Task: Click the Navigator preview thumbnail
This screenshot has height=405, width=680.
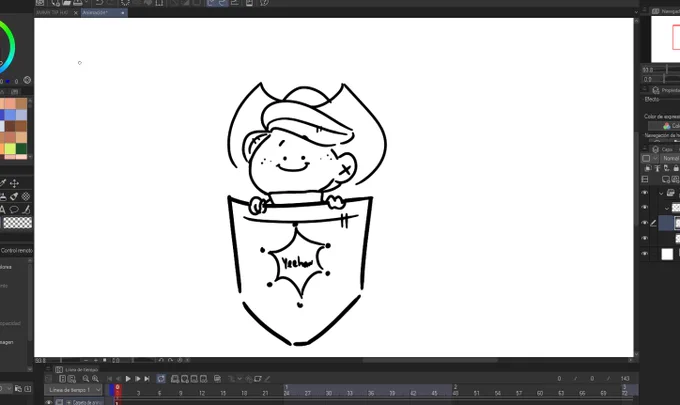Action: click(x=666, y=39)
